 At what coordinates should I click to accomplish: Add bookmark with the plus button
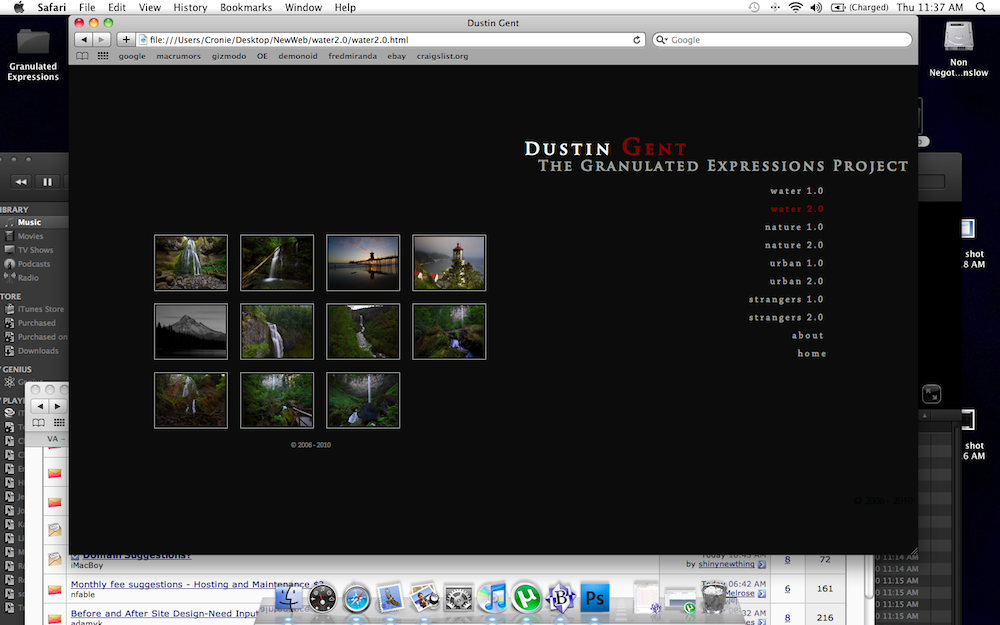click(126, 40)
